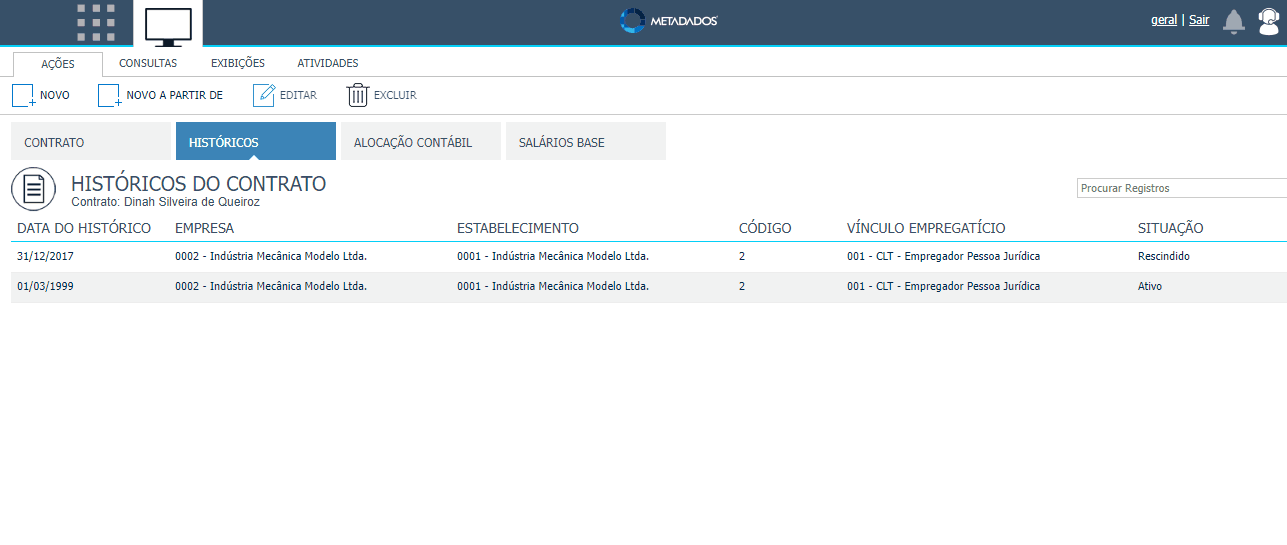Sort by Situação column header

(1171, 228)
